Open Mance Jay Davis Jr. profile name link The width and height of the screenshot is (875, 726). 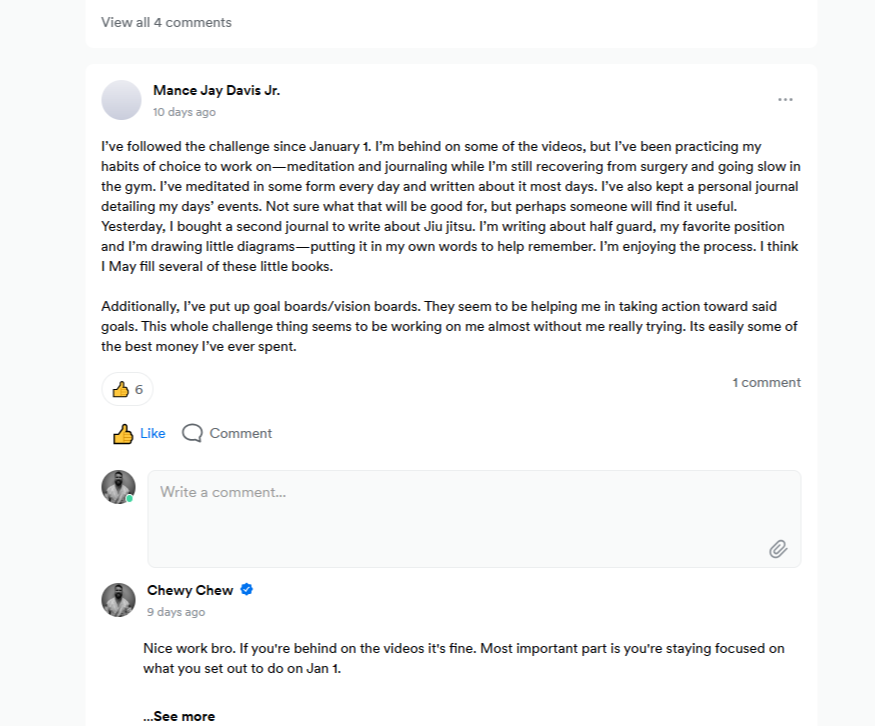tap(216, 90)
